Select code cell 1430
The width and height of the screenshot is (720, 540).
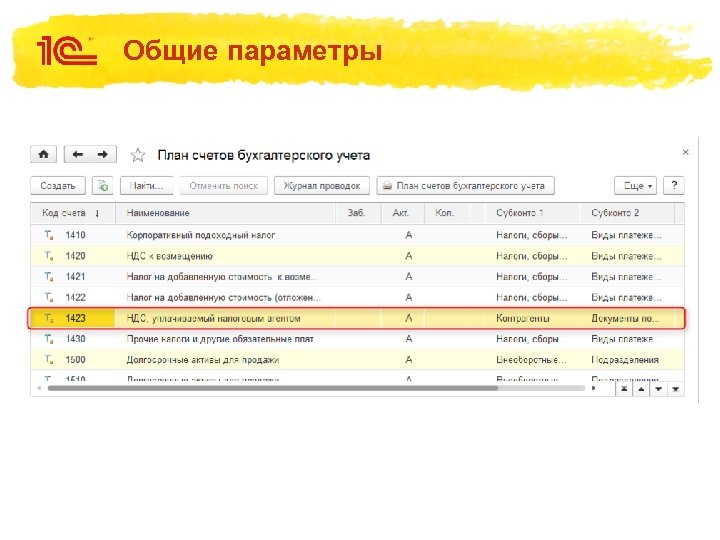(x=75, y=339)
